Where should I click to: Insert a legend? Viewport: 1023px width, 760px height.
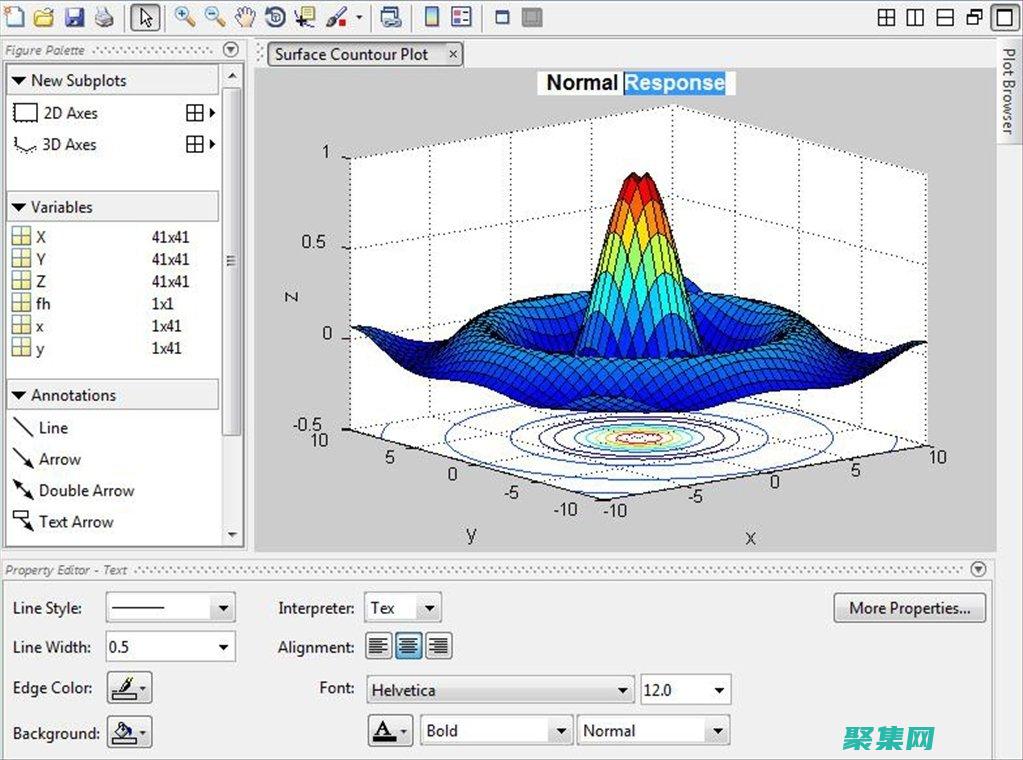[x=462, y=17]
